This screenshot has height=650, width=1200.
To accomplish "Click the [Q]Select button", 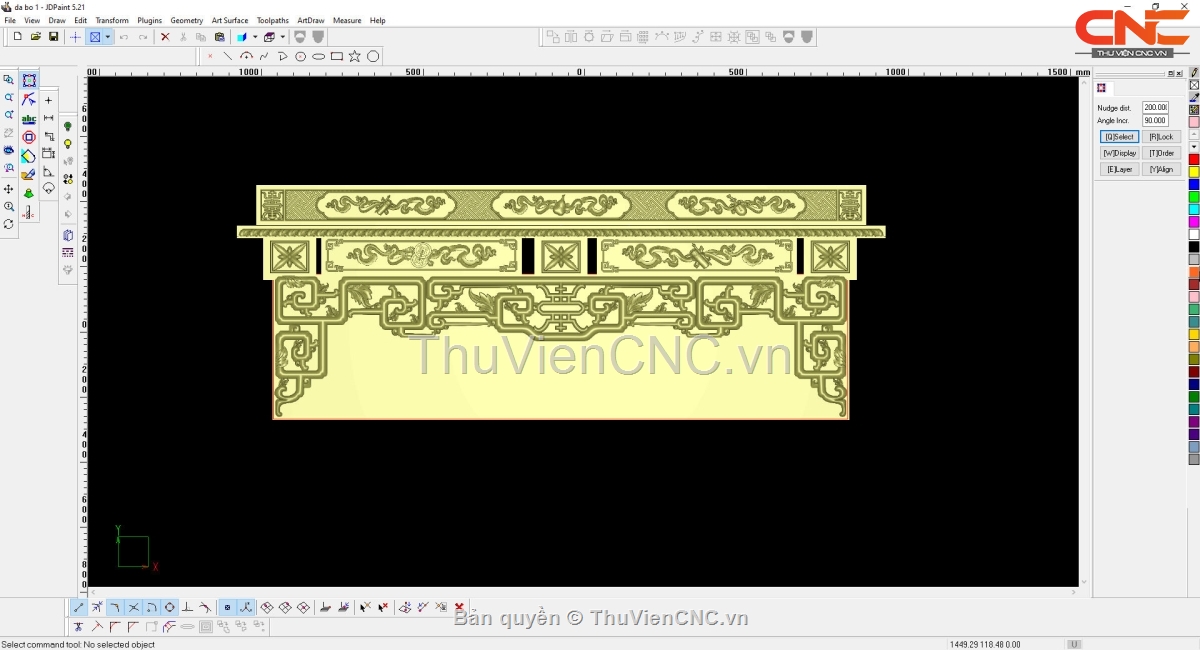I will (1120, 137).
